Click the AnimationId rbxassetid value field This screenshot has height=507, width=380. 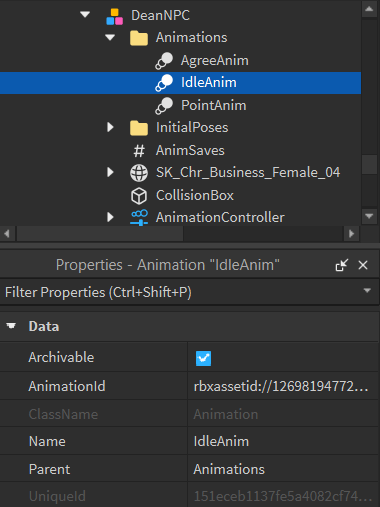click(283, 386)
